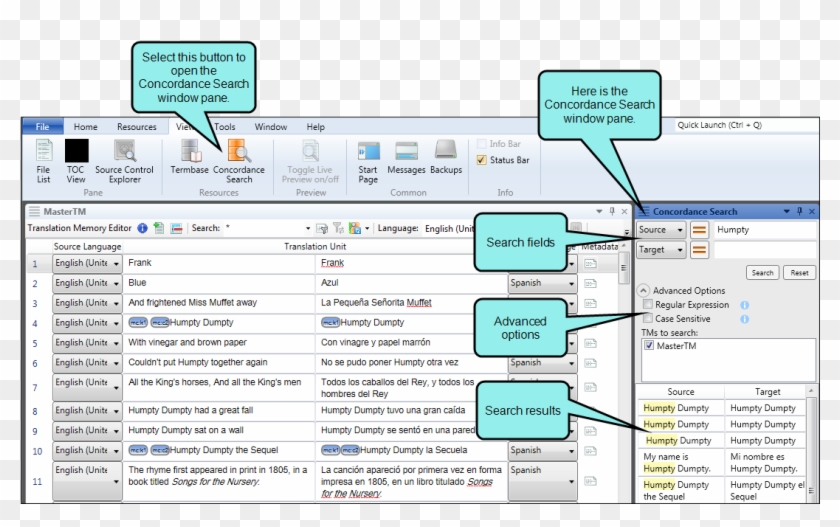This screenshot has height=527, width=840.
Task: Click the Reset button in Concordance Search
Action: pyautogui.click(x=799, y=273)
